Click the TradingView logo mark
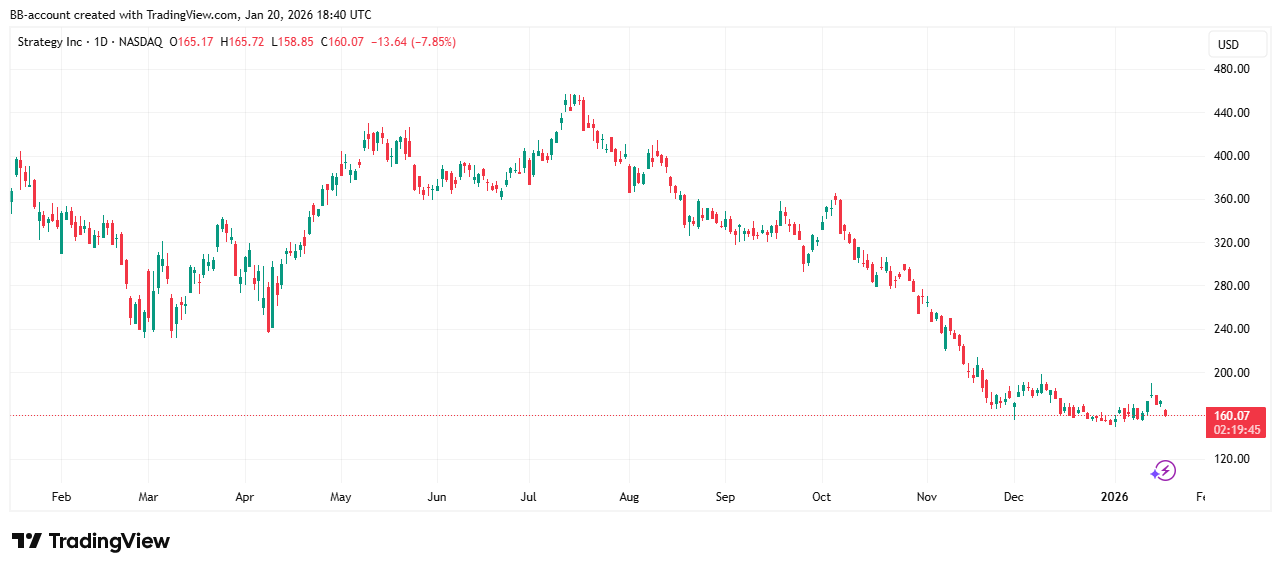 pos(27,541)
